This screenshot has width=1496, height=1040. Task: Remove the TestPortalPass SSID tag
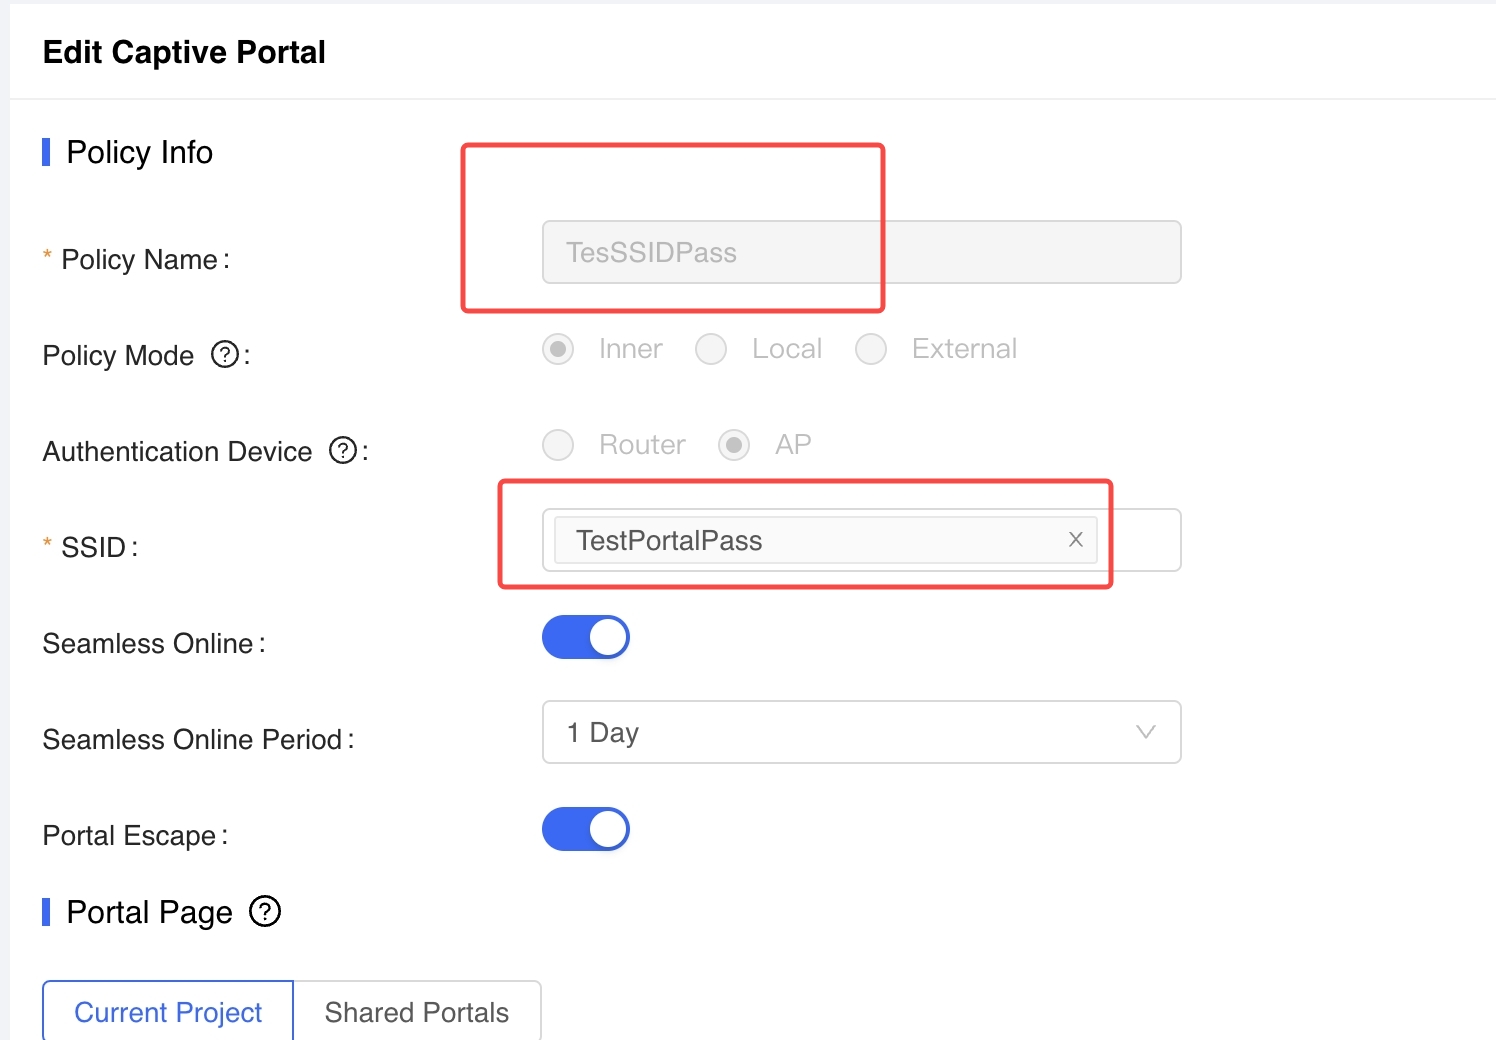(x=1076, y=540)
